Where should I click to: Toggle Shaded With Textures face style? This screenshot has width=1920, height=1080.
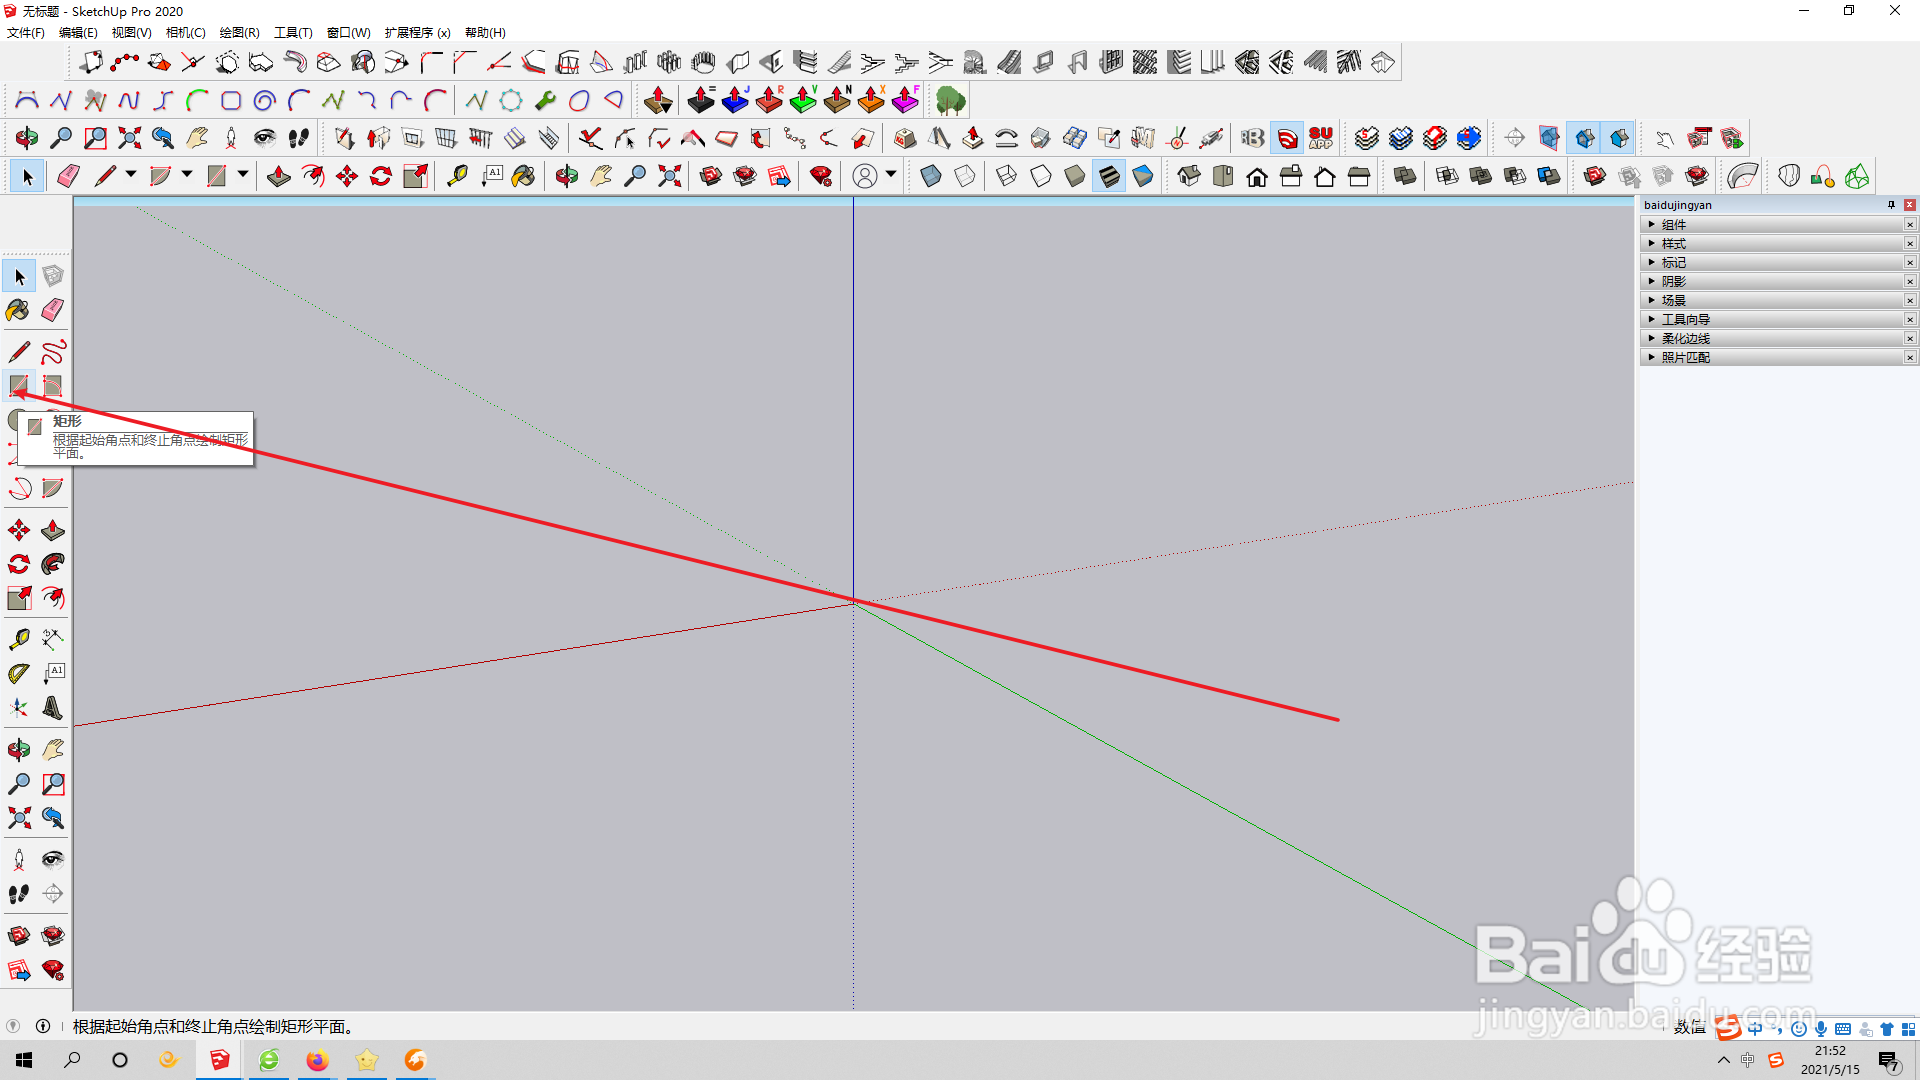(1109, 177)
